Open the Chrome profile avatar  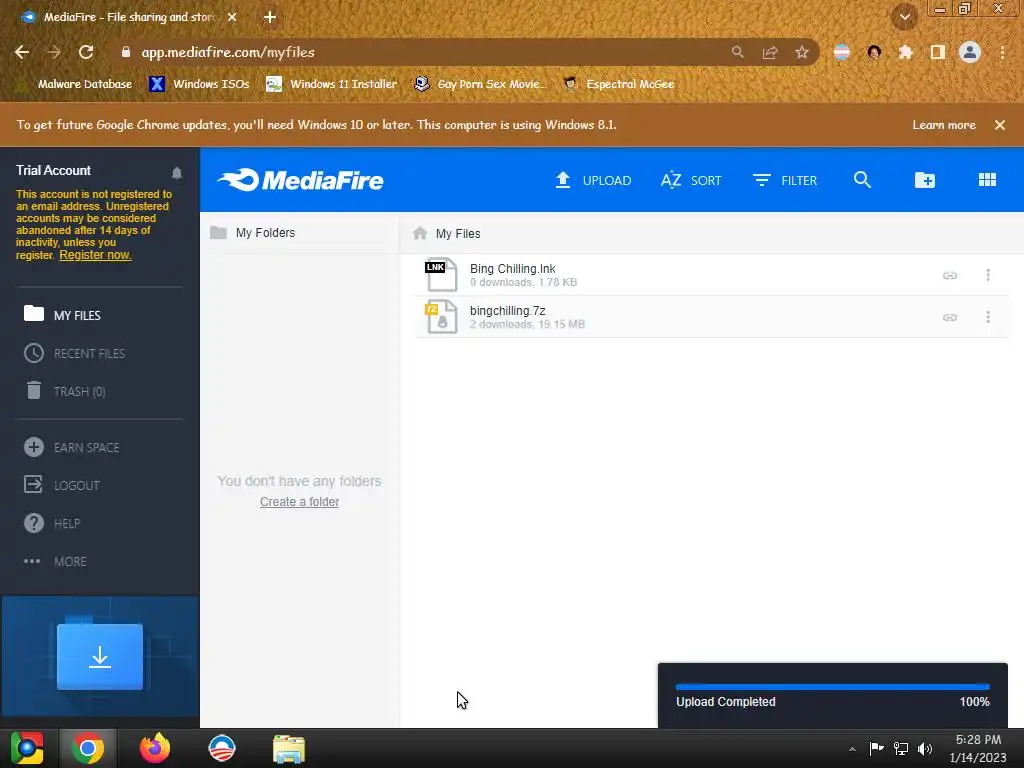(x=970, y=52)
